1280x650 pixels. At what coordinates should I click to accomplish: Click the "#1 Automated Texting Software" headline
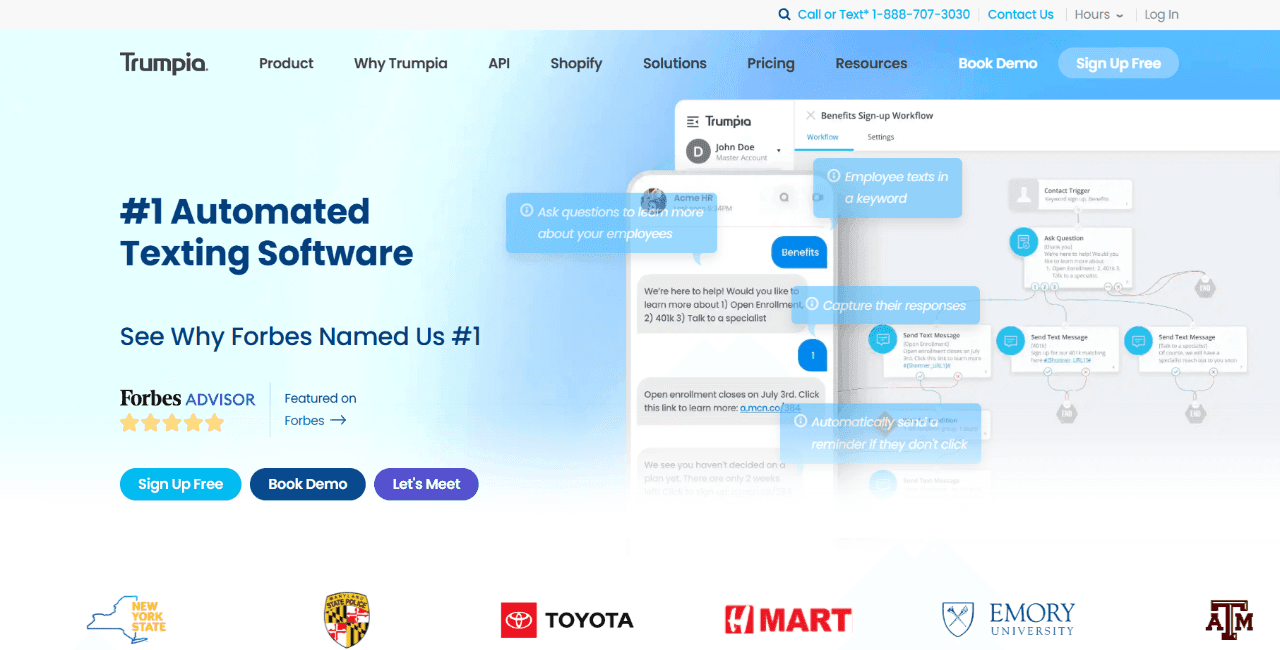tap(267, 233)
